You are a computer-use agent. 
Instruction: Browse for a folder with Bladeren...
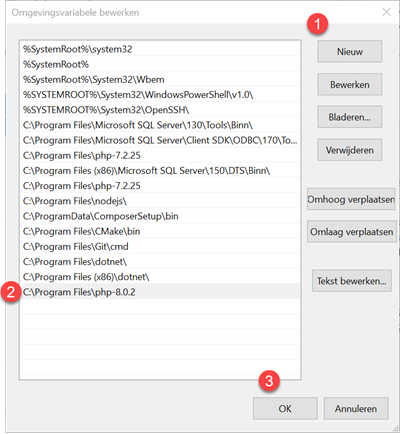[x=350, y=117]
